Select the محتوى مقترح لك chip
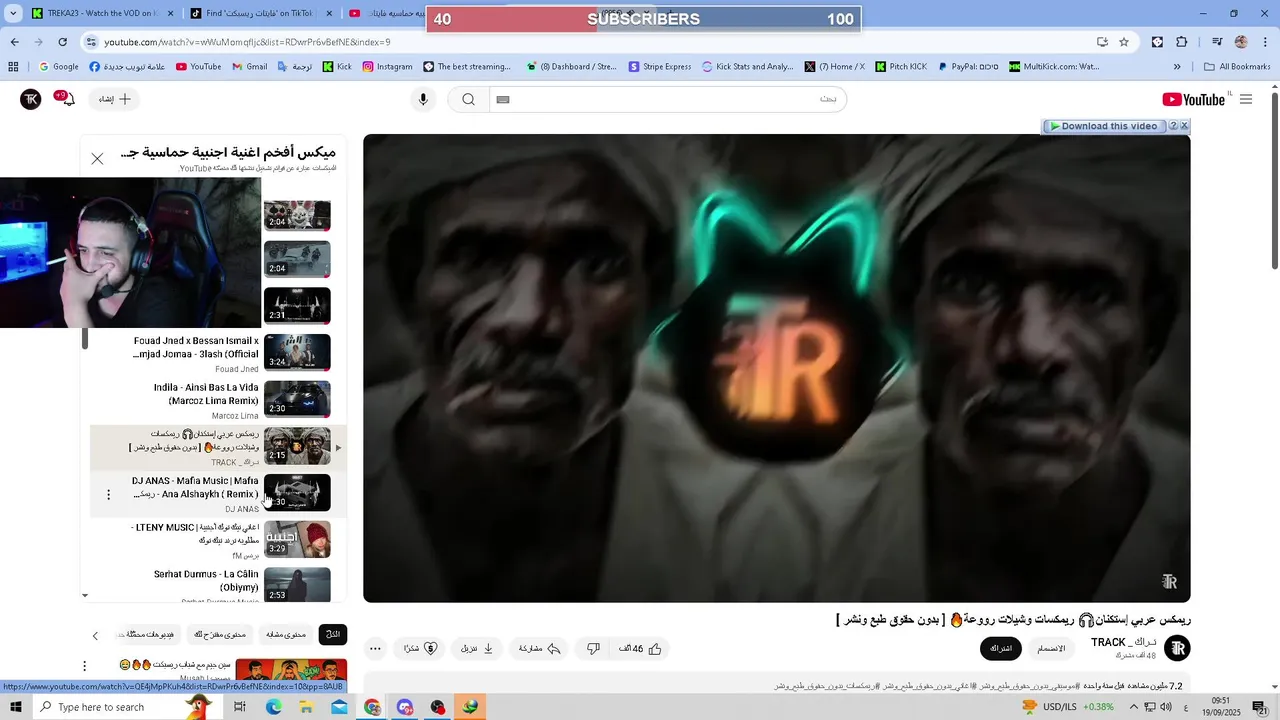The image size is (1280, 720). tap(220, 634)
